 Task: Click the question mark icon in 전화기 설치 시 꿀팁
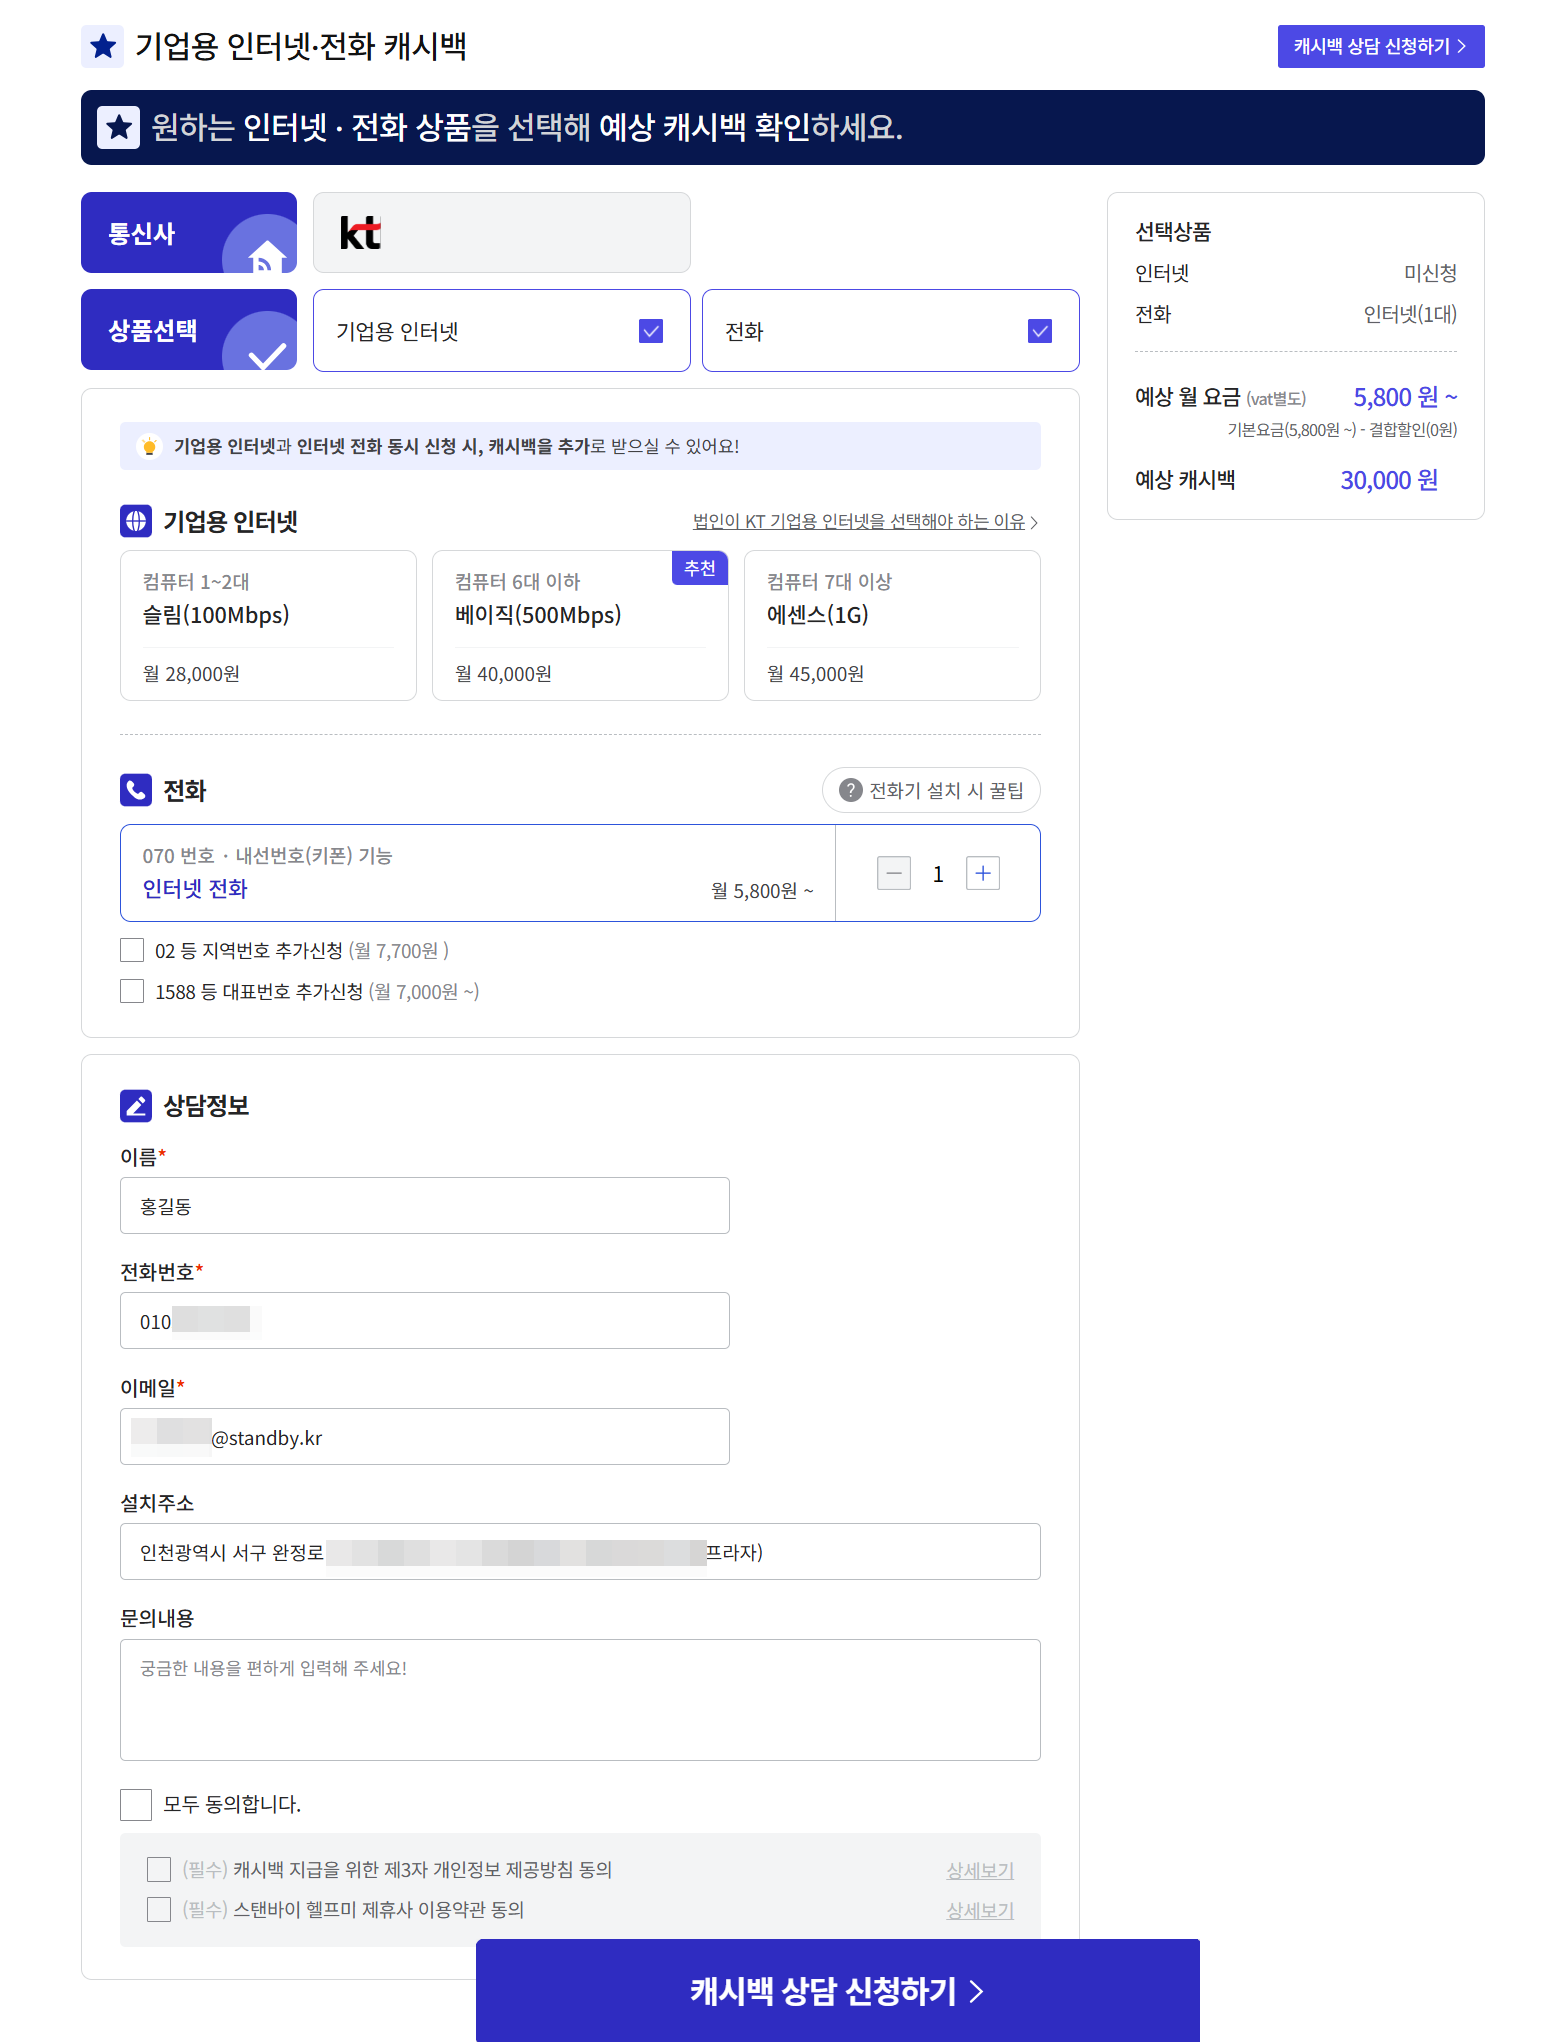pyautogui.click(x=850, y=790)
